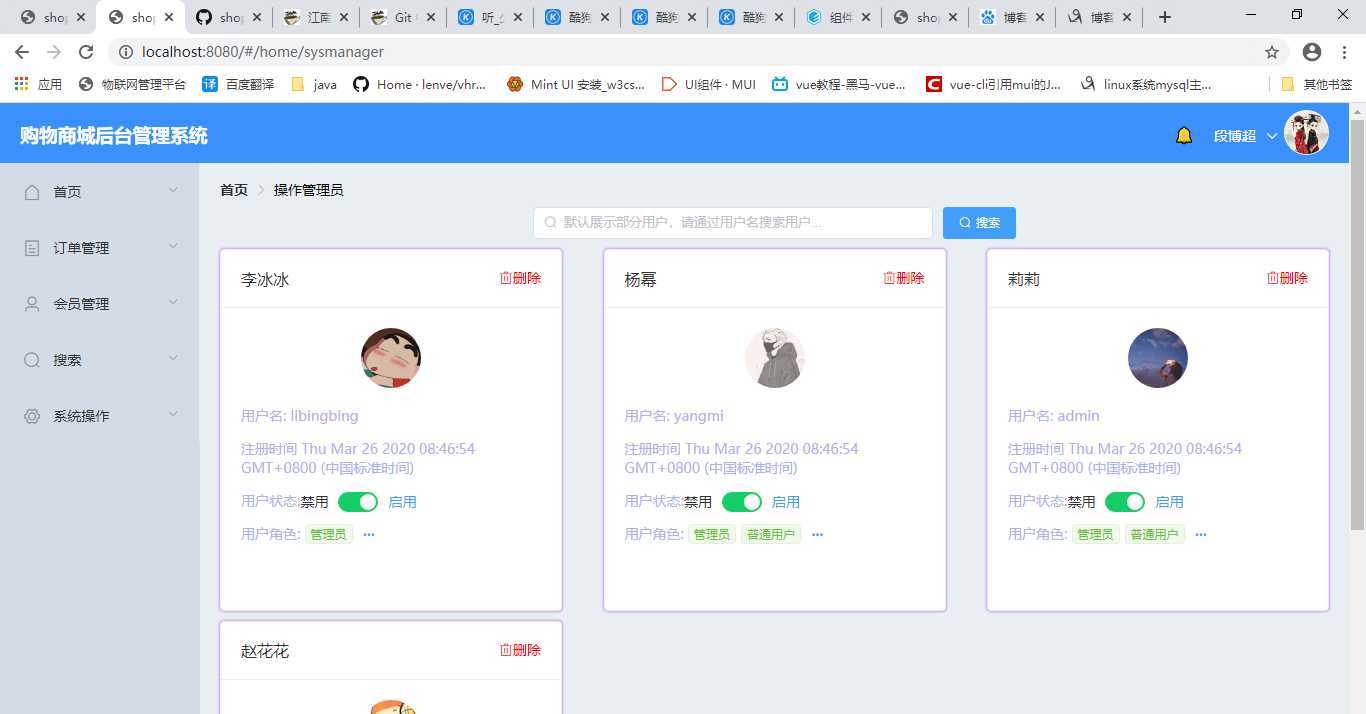Open UI组件 · MUI bookmark

point(709,85)
